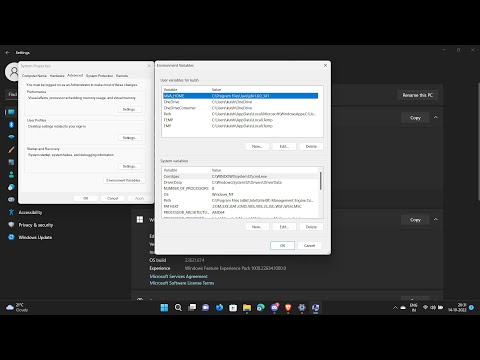Select JAVA_HOME row in user variables
Viewport: 480px width, 360px height.
coord(240,96)
